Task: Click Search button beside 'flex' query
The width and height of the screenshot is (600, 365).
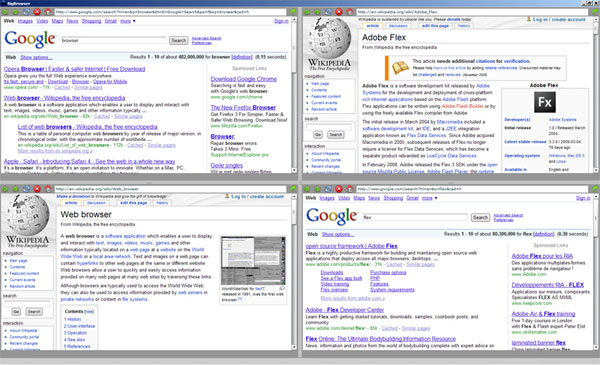Action: coord(480,217)
